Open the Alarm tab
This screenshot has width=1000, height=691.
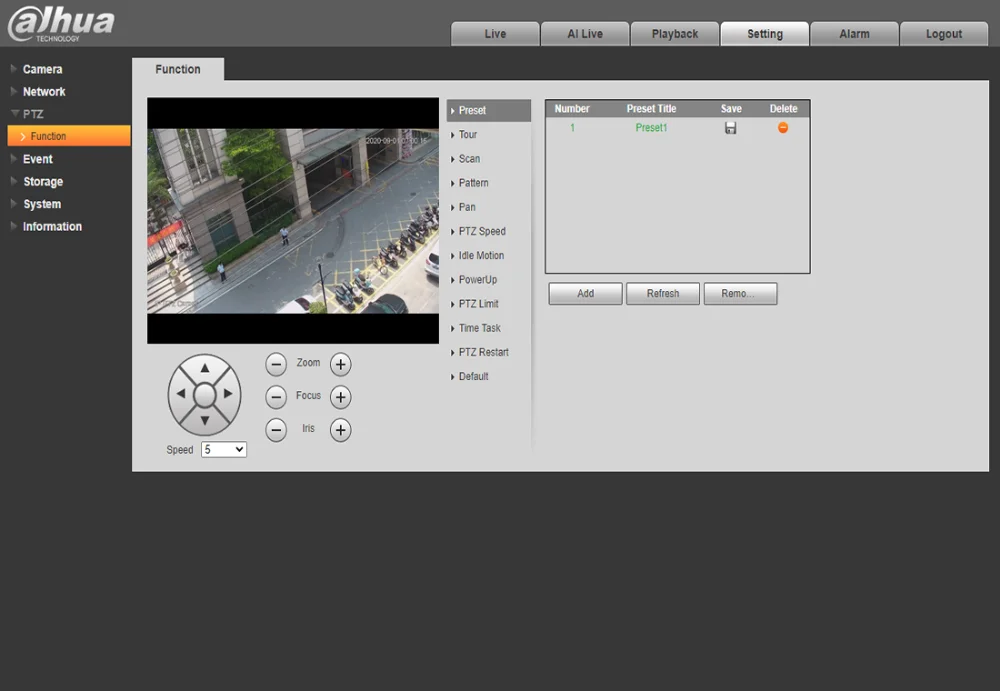click(855, 34)
